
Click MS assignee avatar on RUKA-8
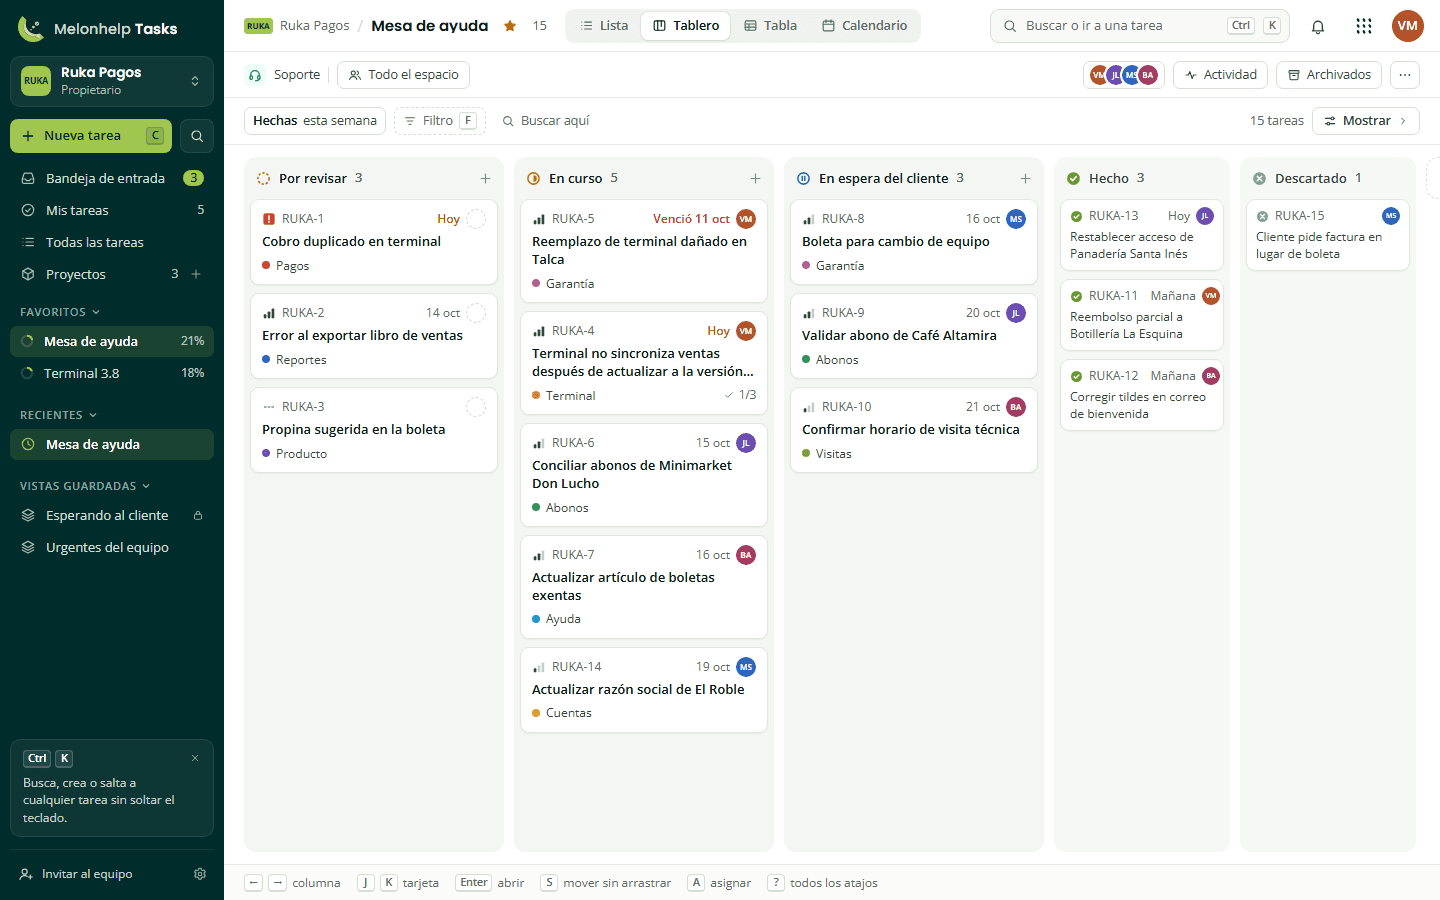(x=1016, y=219)
